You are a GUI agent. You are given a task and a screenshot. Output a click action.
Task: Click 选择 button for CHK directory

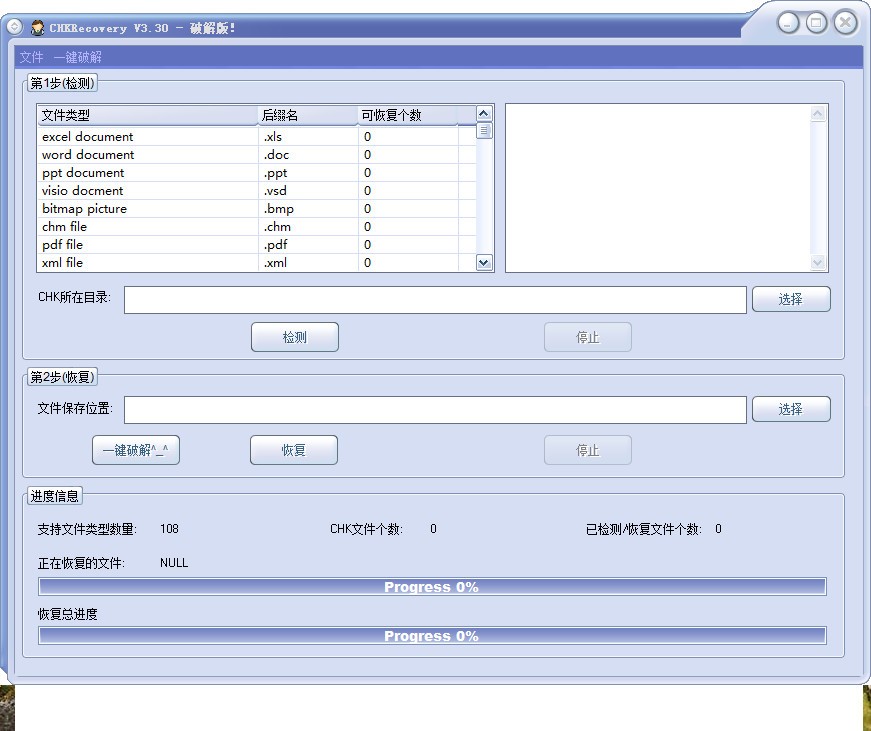pyautogui.click(x=791, y=299)
